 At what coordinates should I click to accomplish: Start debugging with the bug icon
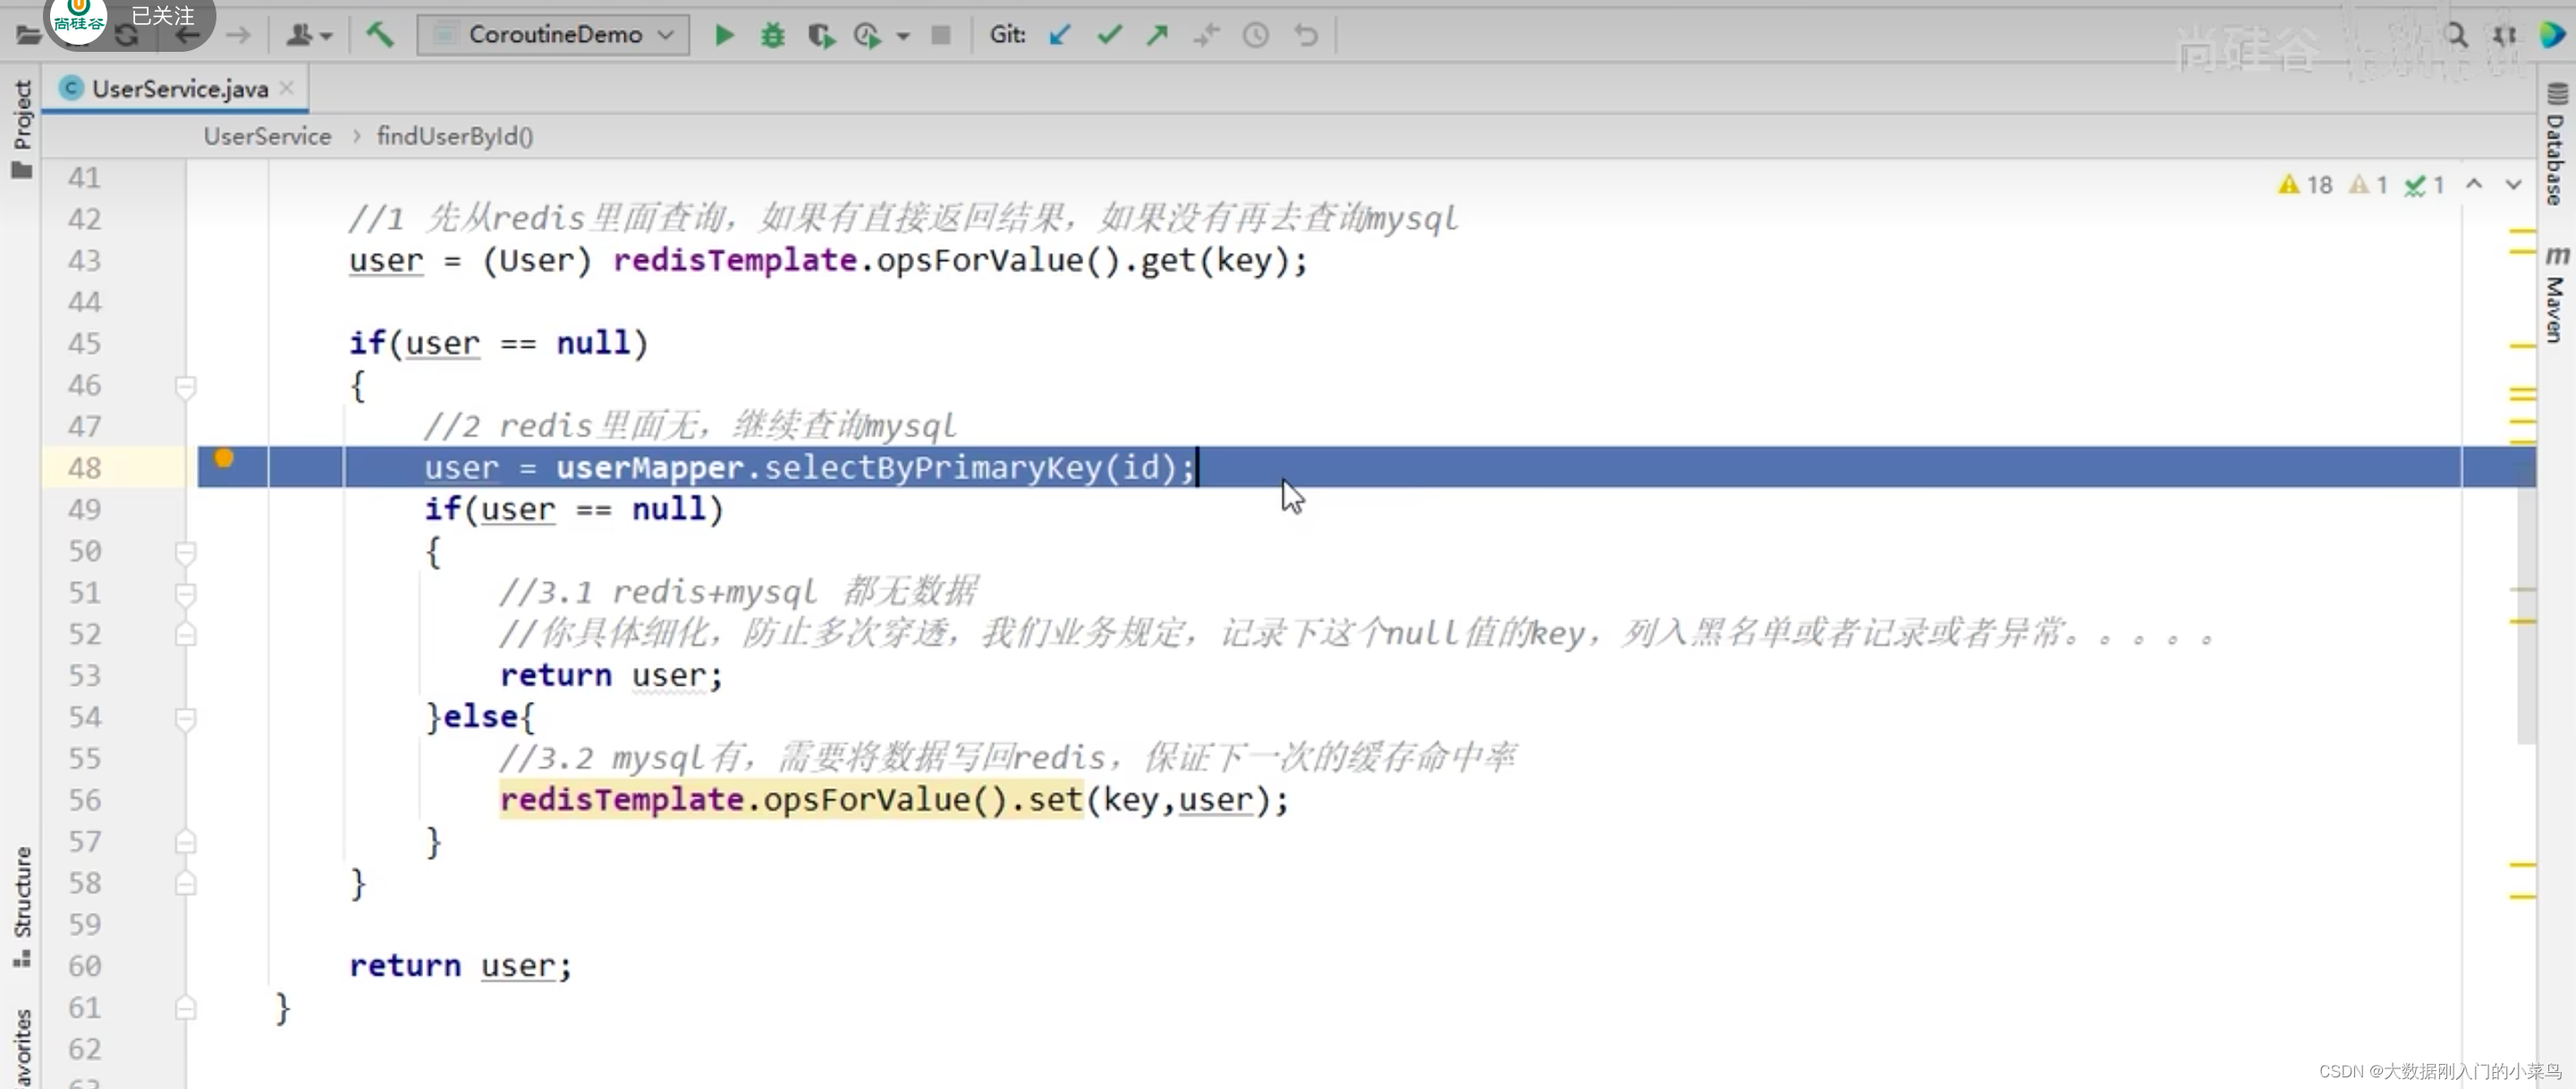coord(773,36)
